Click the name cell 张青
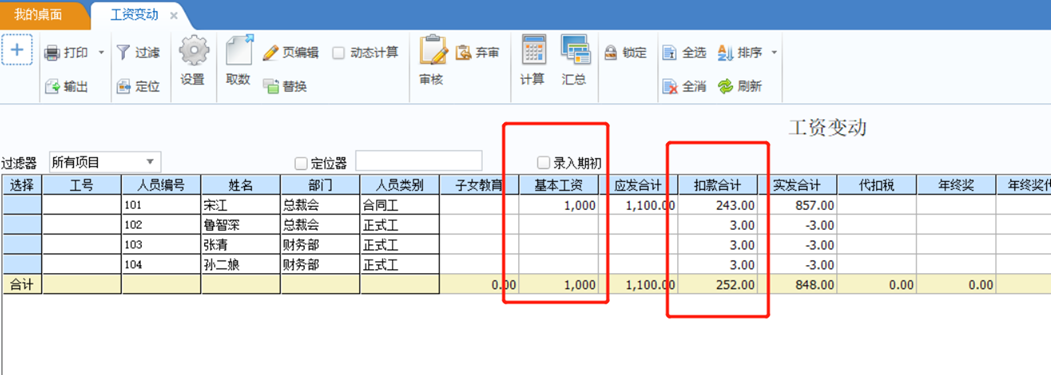The height and width of the screenshot is (375, 1051). pos(241,244)
